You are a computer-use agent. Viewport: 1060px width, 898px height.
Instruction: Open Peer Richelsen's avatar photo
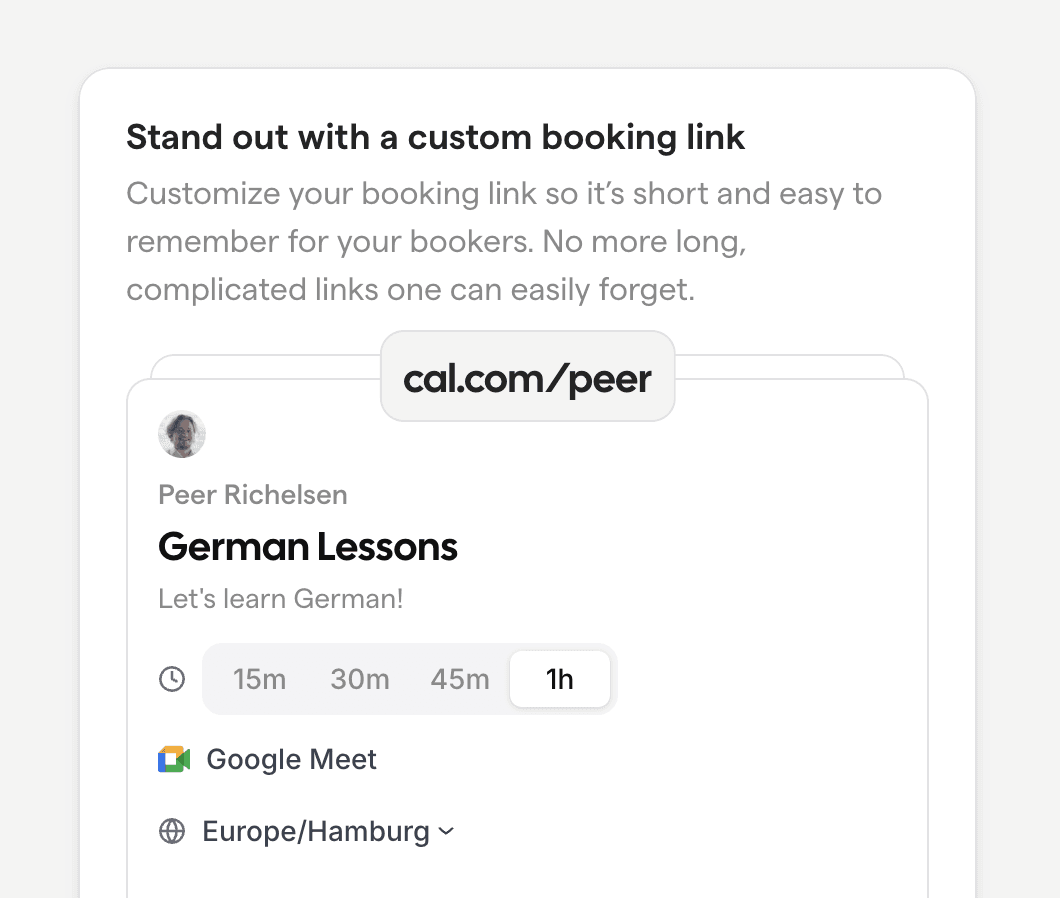[182, 434]
